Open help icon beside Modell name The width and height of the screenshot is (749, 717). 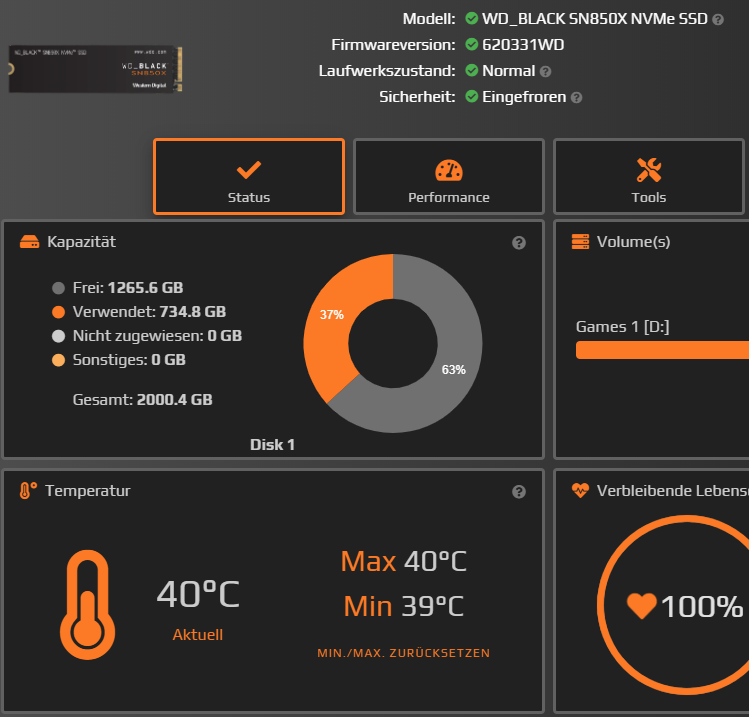[x=718, y=20]
